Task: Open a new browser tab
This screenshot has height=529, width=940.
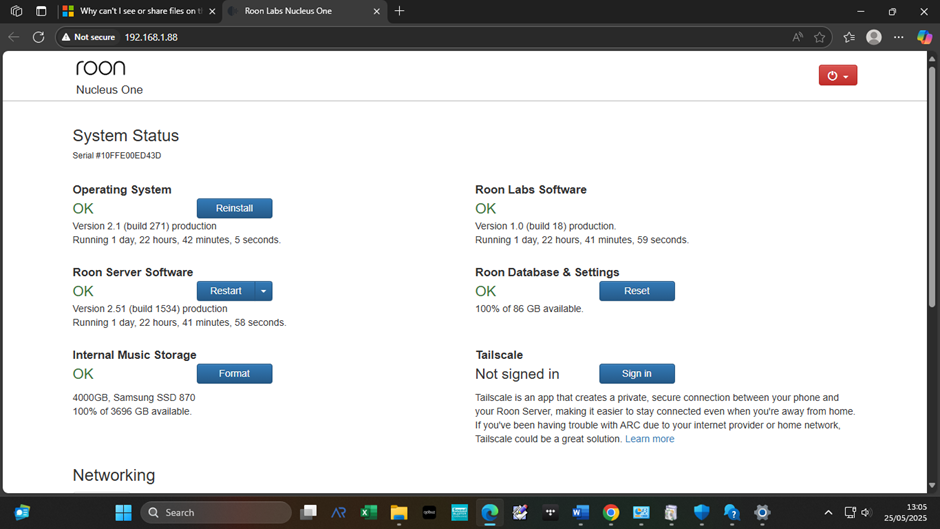Action: coord(399,11)
